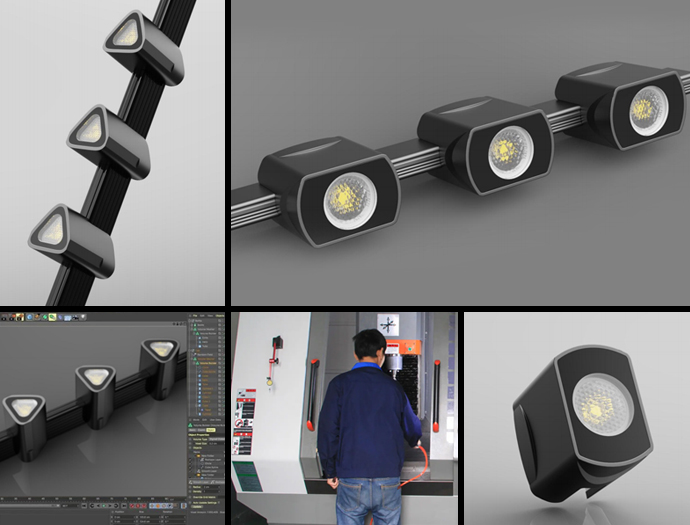Click the camera object icon in toolbar
Image resolution: width=690 pixels, height=525 pixels.
75,317
